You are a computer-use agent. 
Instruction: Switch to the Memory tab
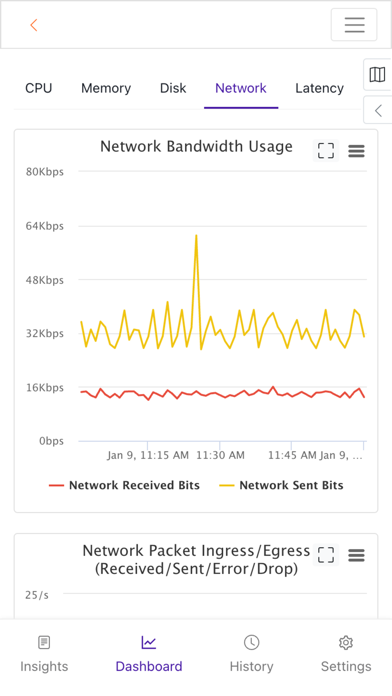[106, 88]
